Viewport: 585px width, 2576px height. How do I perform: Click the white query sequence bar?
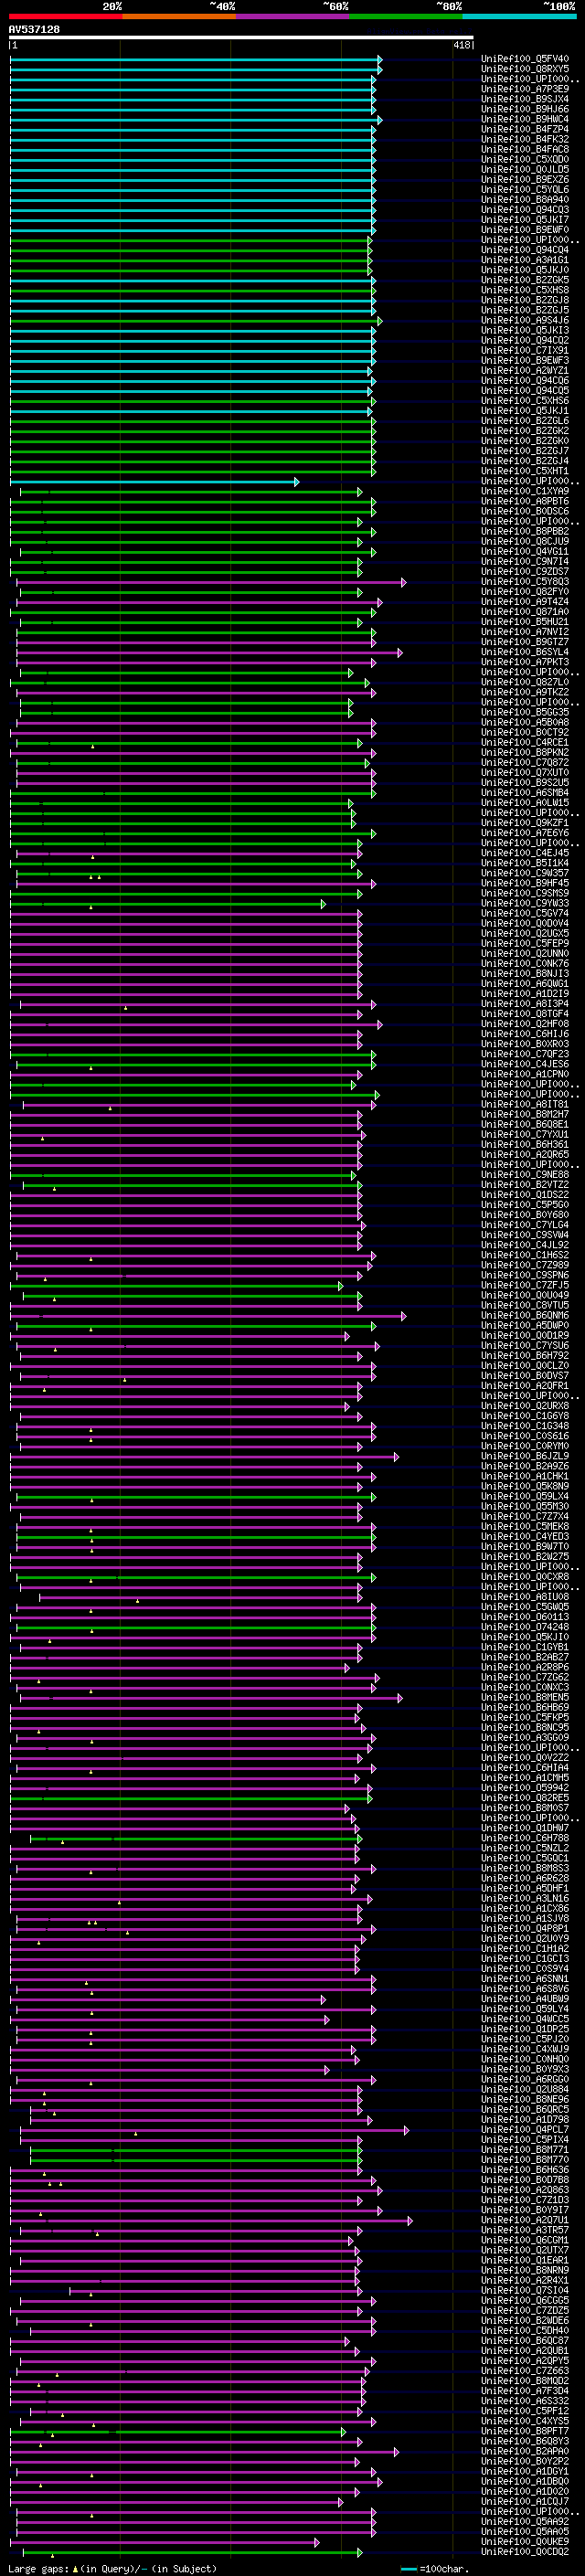tap(241, 38)
